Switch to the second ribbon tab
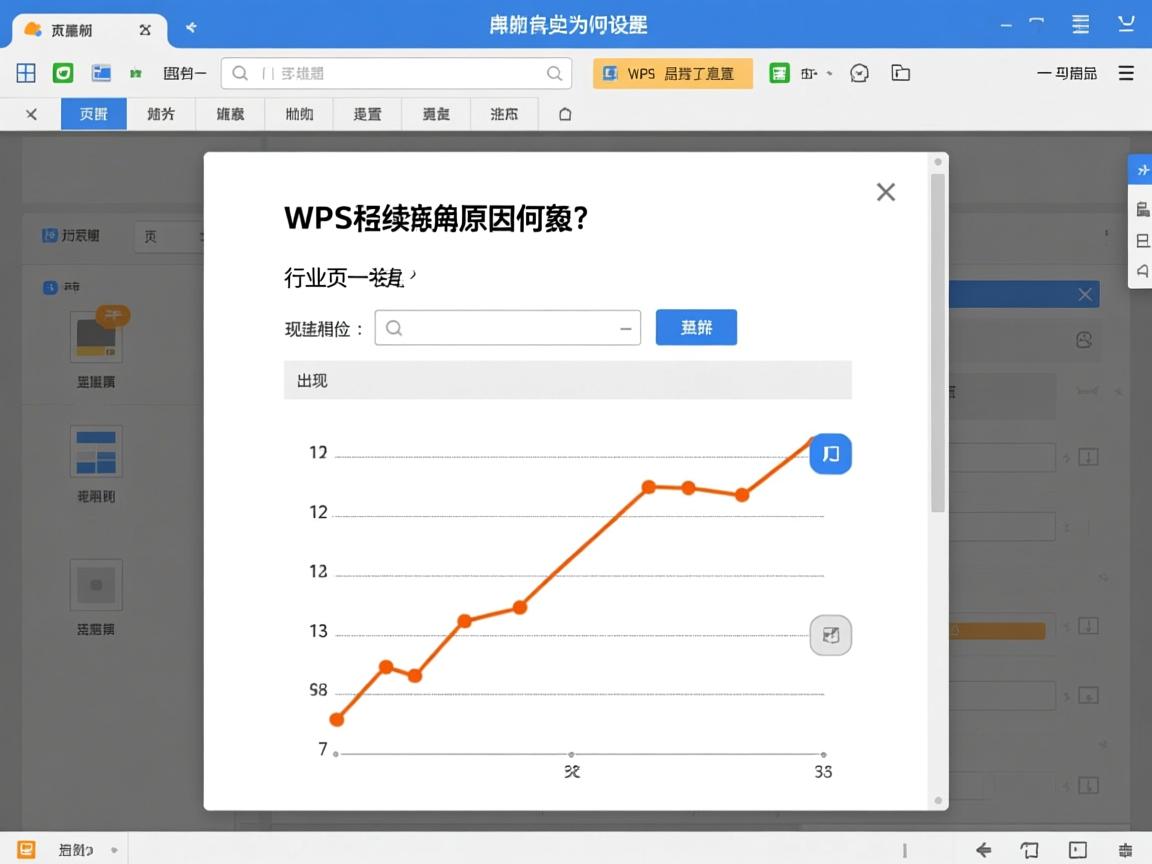Image resolution: width=1152 pixels, height=864 pixels. 161,114
